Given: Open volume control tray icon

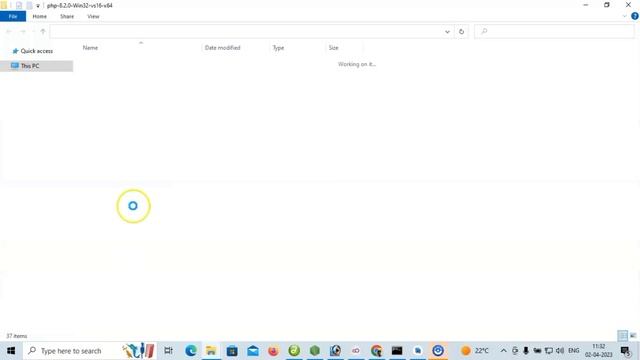Looking at the screenshot, I should click(560, 351).
